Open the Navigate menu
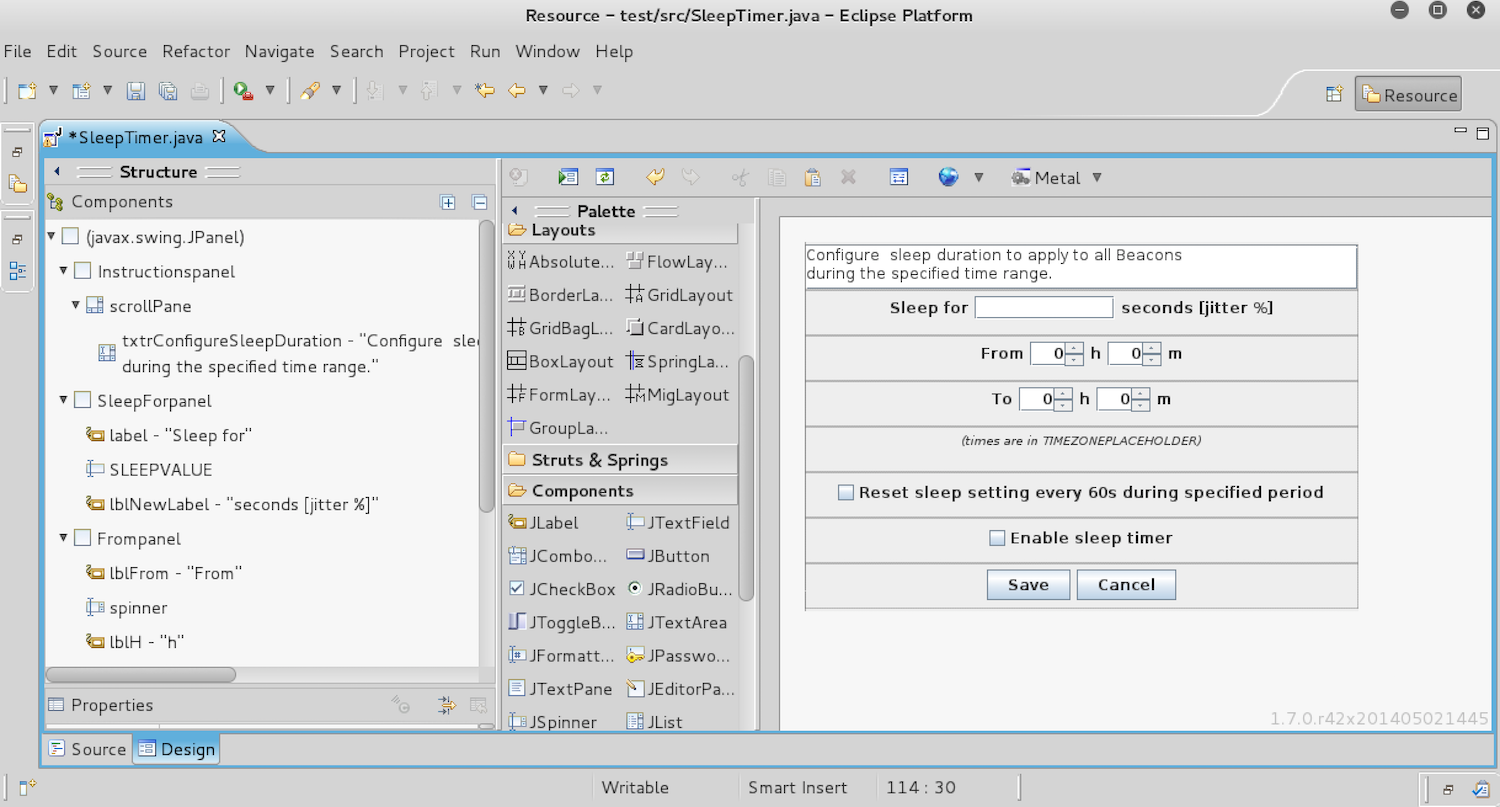 pyautogui.click(x=279, y=51)
